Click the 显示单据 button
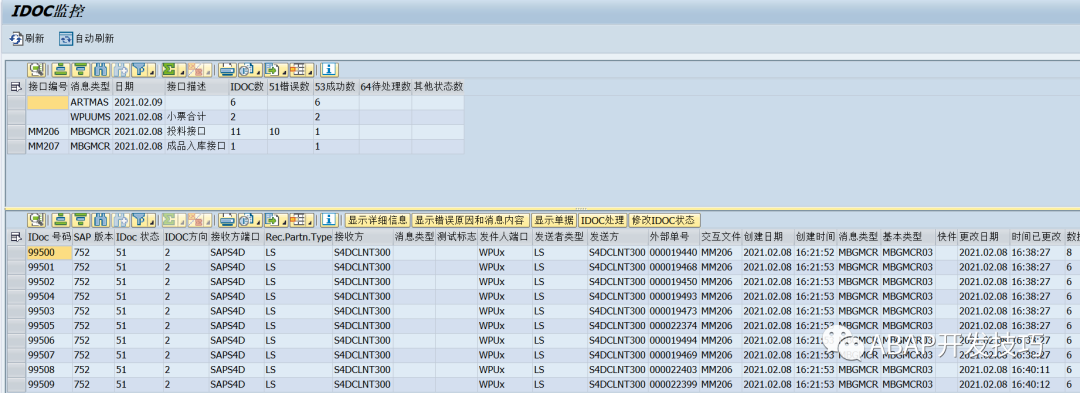This screenshot has width=1080, height=393. (x=554, y=220)
